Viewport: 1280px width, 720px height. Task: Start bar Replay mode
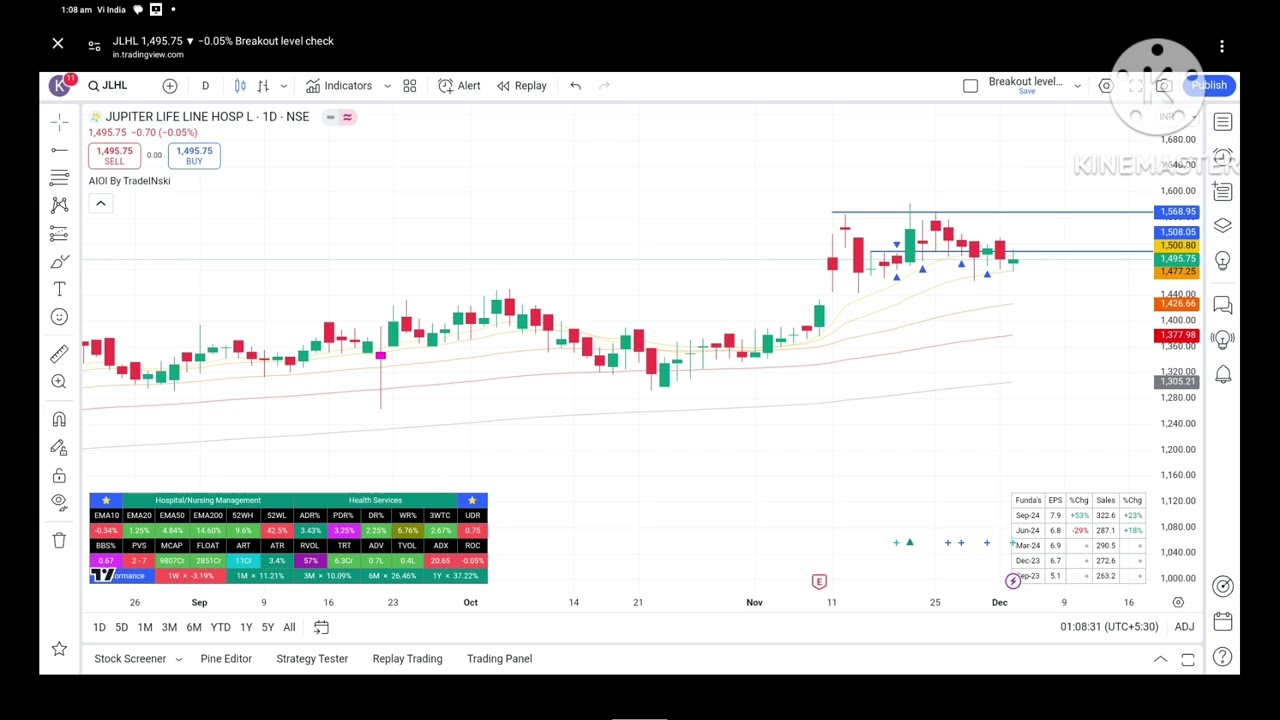[x=521, y=86]
